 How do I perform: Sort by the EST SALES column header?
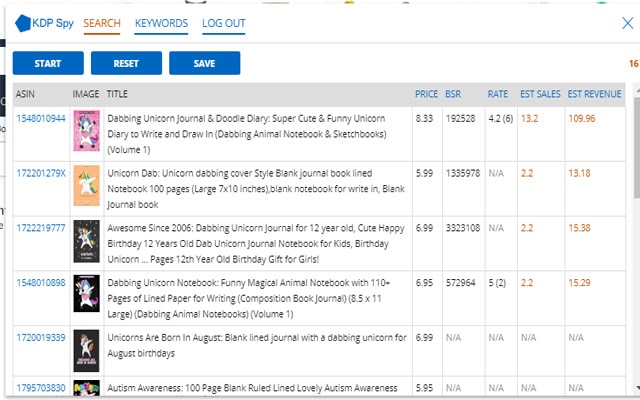tap(540, 94)
